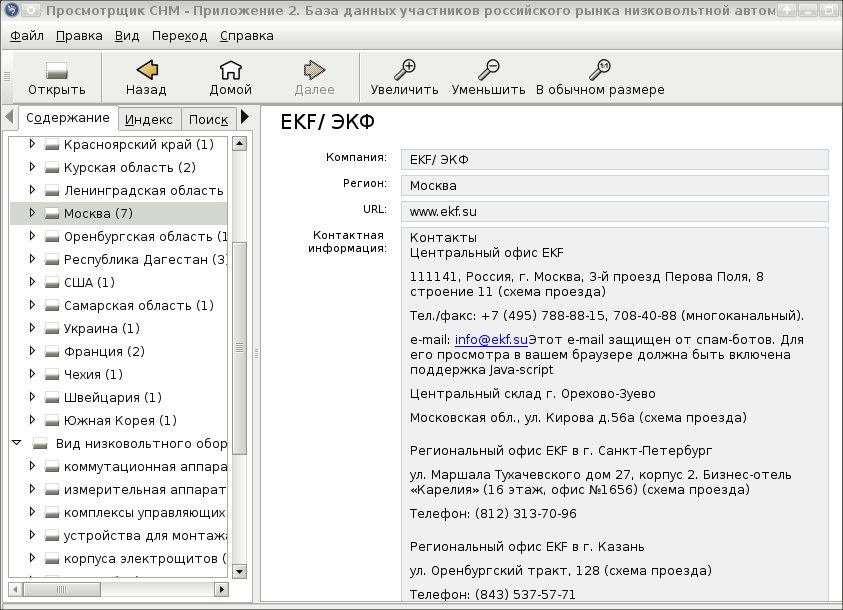This screenshot has width=843, height=610.
Task: Click the www.ekf.su URL field
Action: point(615,211)
